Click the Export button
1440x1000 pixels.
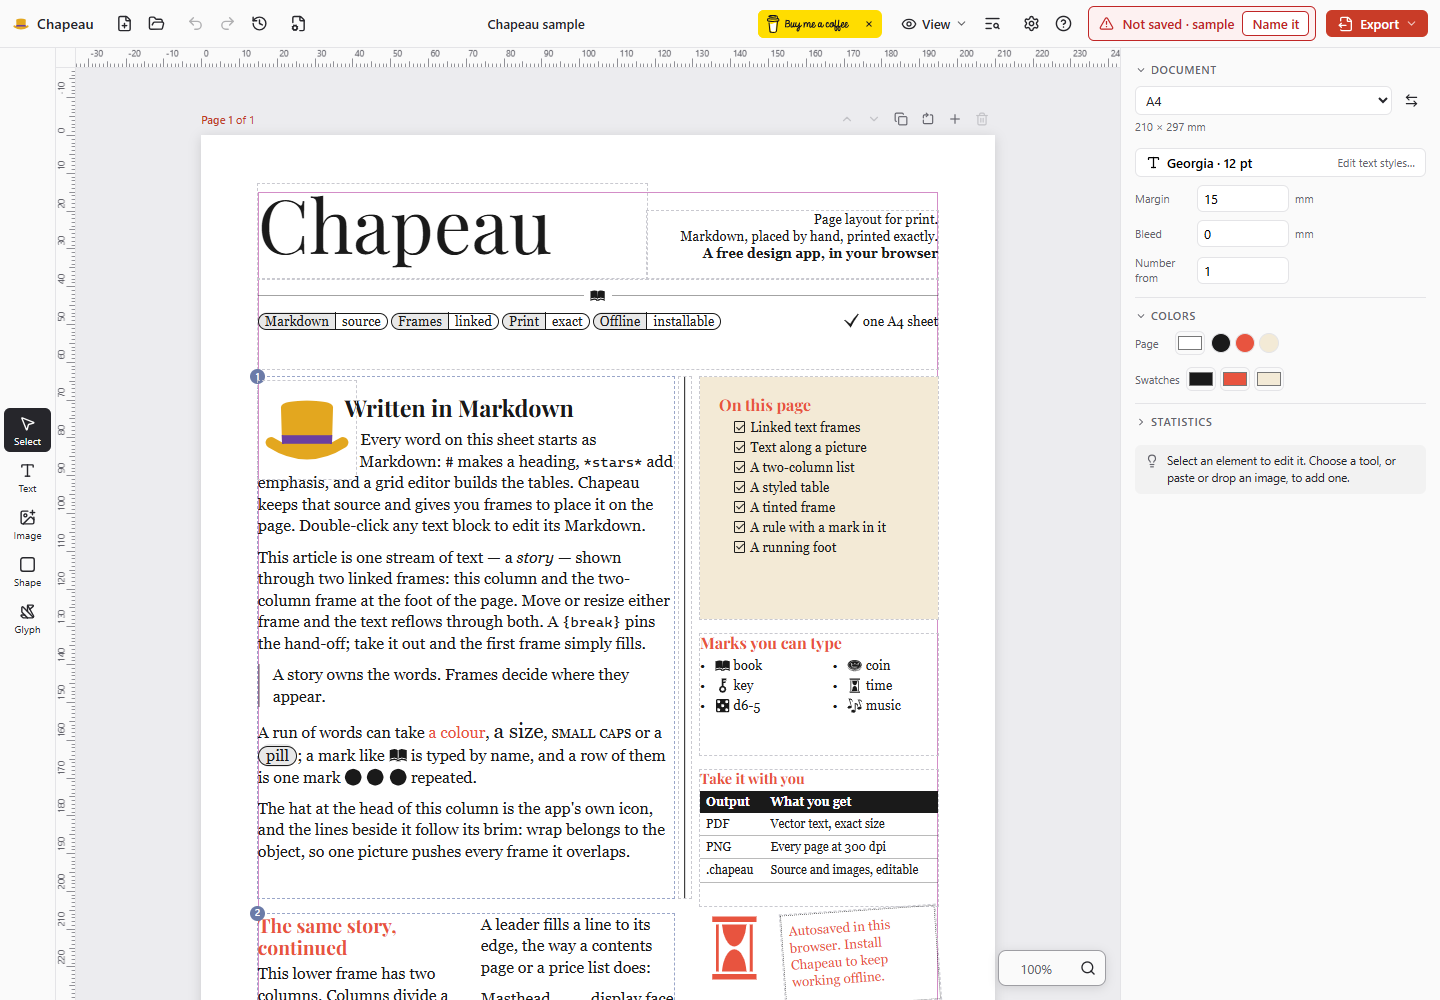(x=1376, y=24)
